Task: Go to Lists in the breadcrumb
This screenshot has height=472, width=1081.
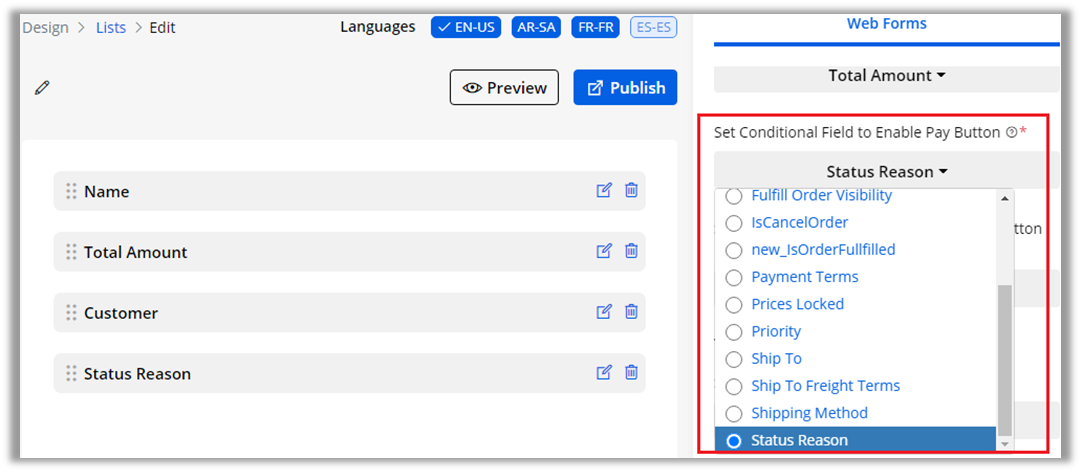Action: [x=111, y=27]
